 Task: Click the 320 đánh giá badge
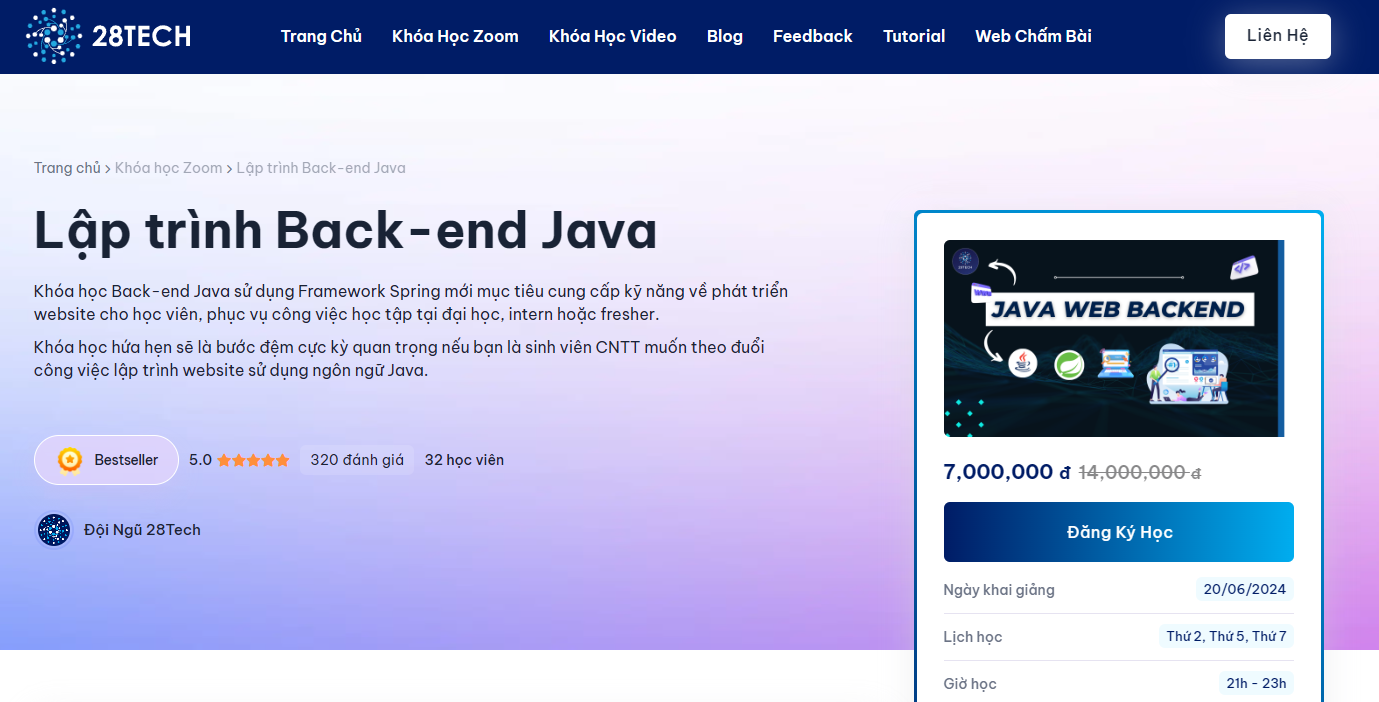(x=356, y=459)
